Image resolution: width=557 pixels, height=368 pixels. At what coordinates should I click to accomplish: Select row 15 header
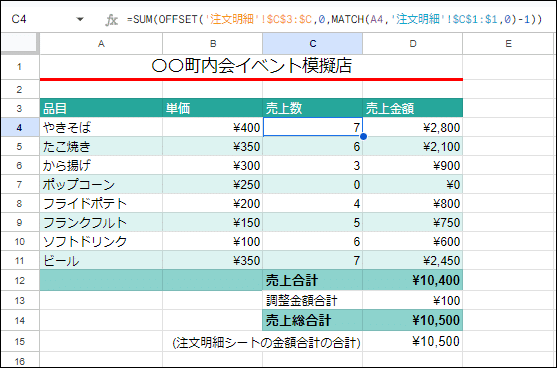point(20,341)
